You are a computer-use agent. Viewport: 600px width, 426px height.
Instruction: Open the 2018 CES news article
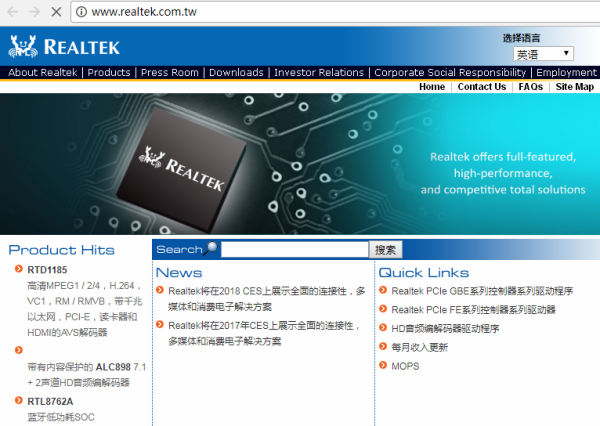point(267,299)
